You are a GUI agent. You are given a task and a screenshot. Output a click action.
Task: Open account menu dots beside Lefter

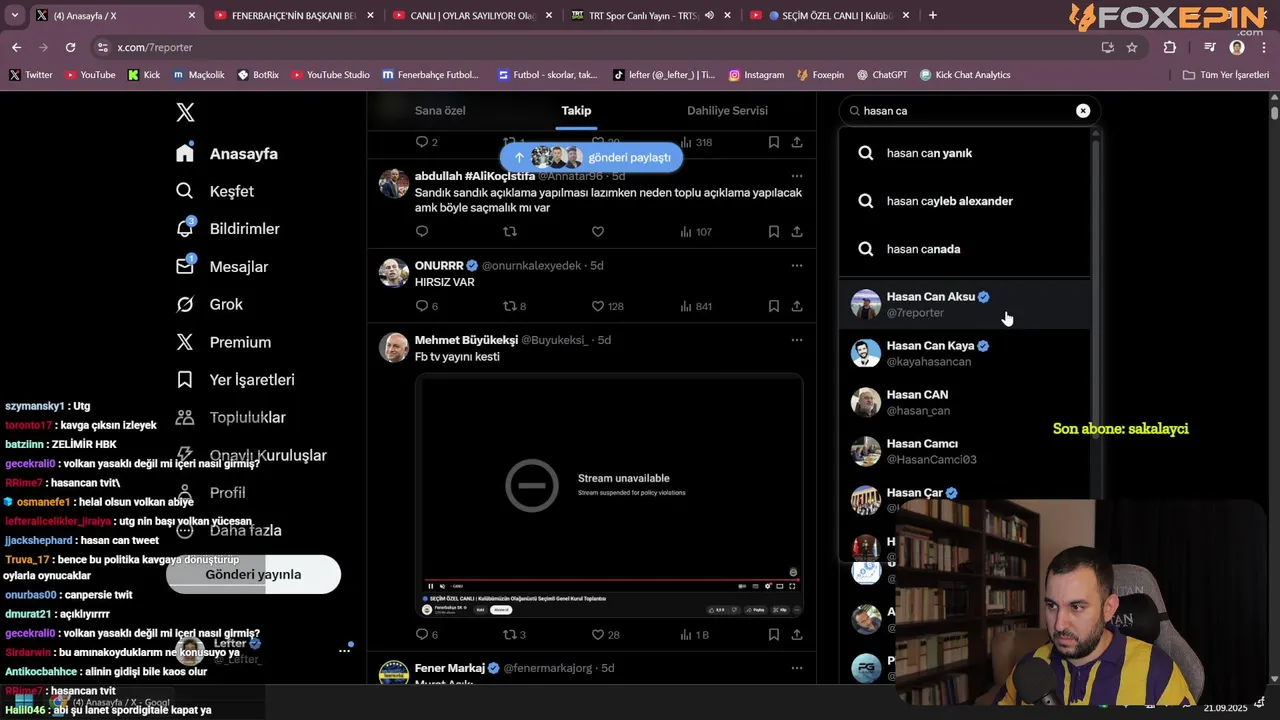344,650
